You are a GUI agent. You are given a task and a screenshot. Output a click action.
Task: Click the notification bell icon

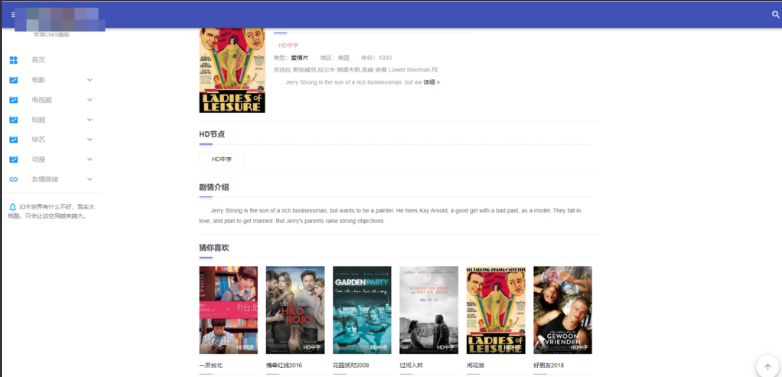tap(13, 206)
